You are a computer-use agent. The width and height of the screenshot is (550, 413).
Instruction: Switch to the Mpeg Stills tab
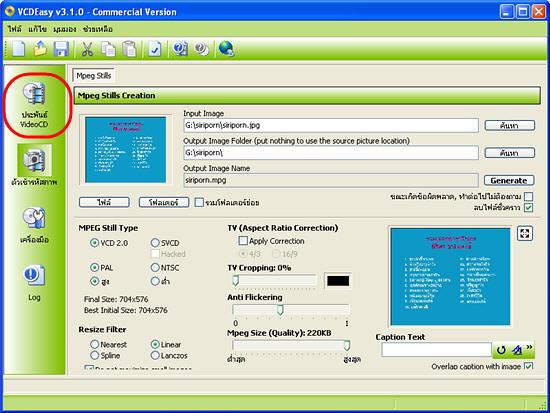coord(93,75)
